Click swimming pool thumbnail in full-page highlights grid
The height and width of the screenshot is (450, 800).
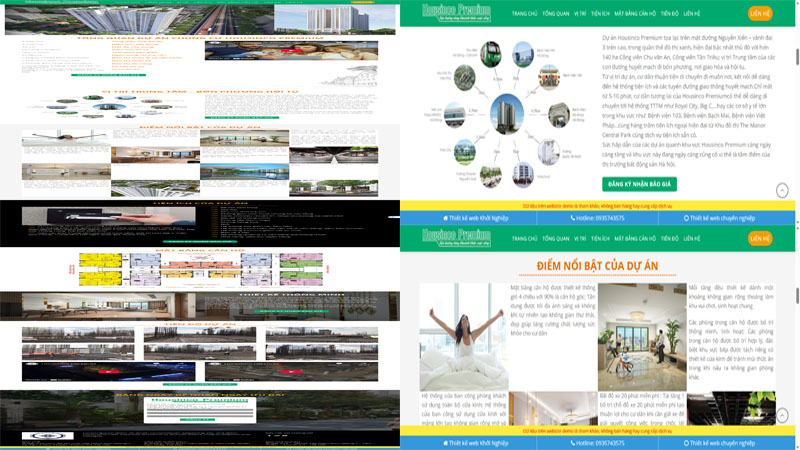(244, 172)
